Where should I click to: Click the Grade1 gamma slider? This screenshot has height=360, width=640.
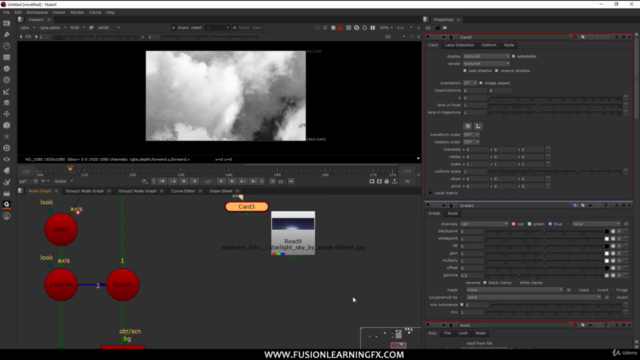[544, 276]
